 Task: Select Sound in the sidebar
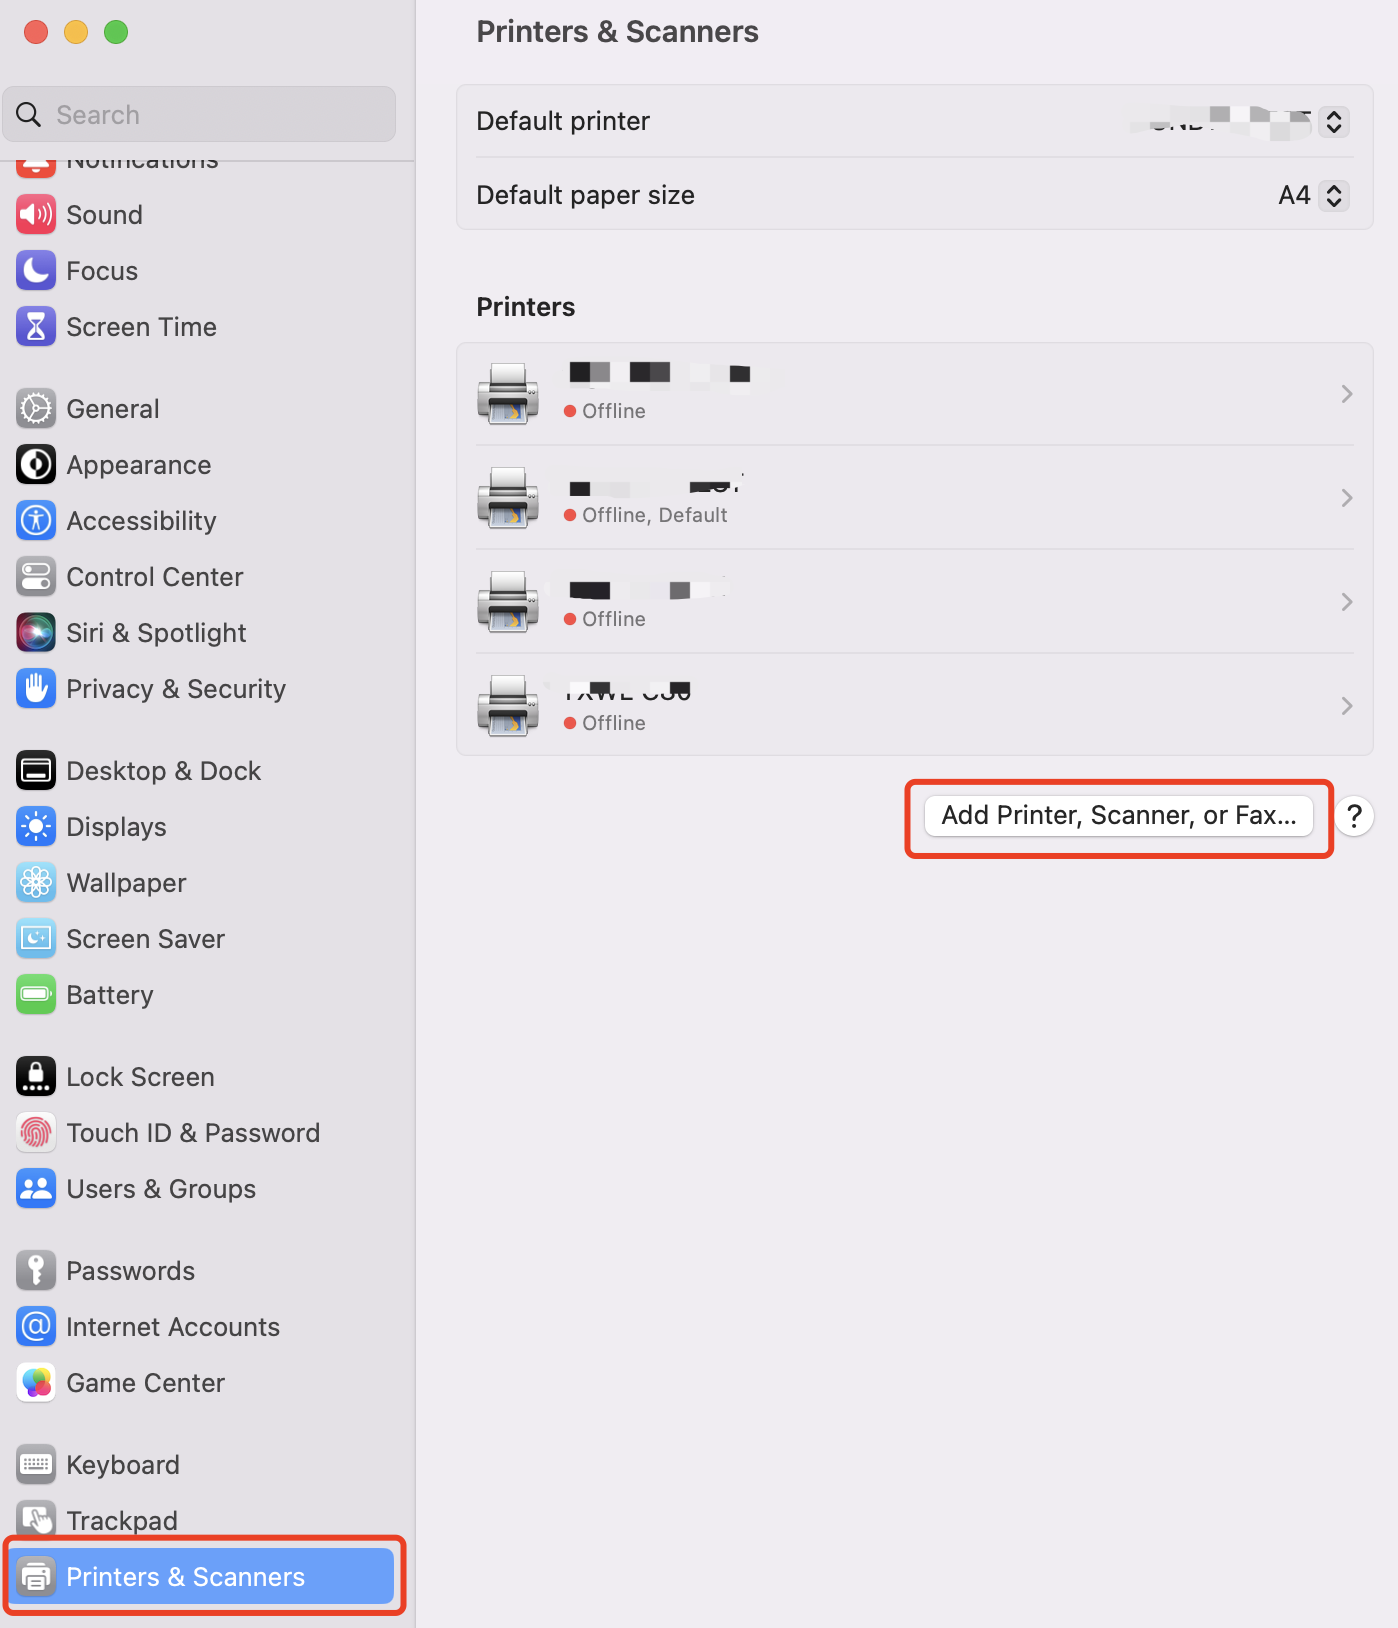(200, 215)
